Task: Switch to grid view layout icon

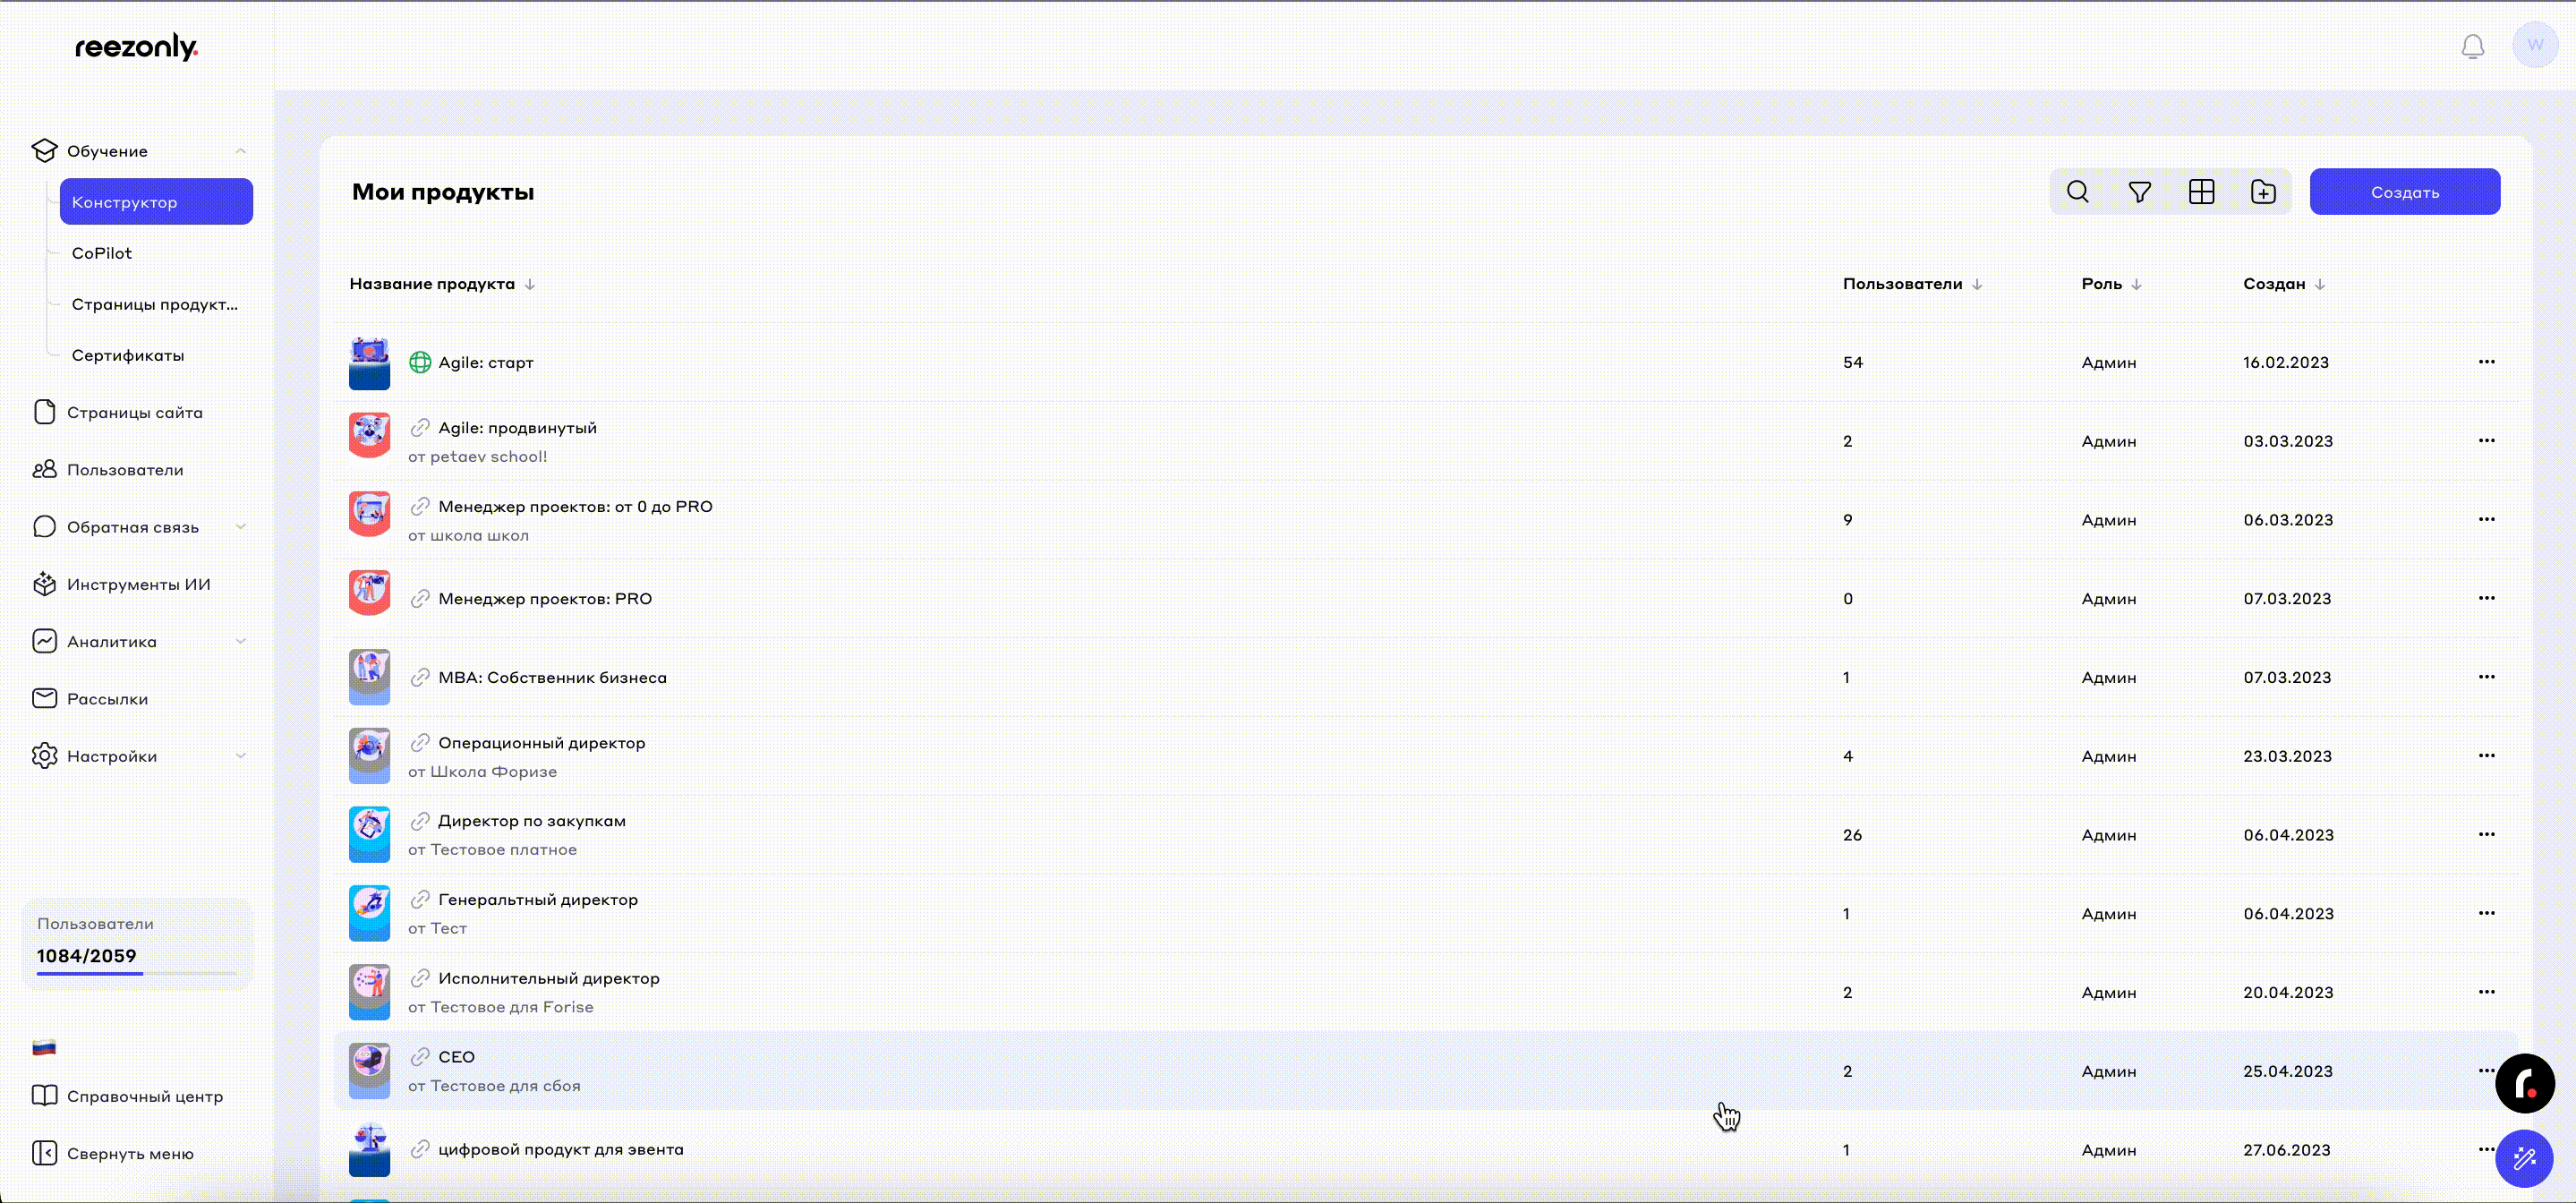Action: [x=2201, y=192]
